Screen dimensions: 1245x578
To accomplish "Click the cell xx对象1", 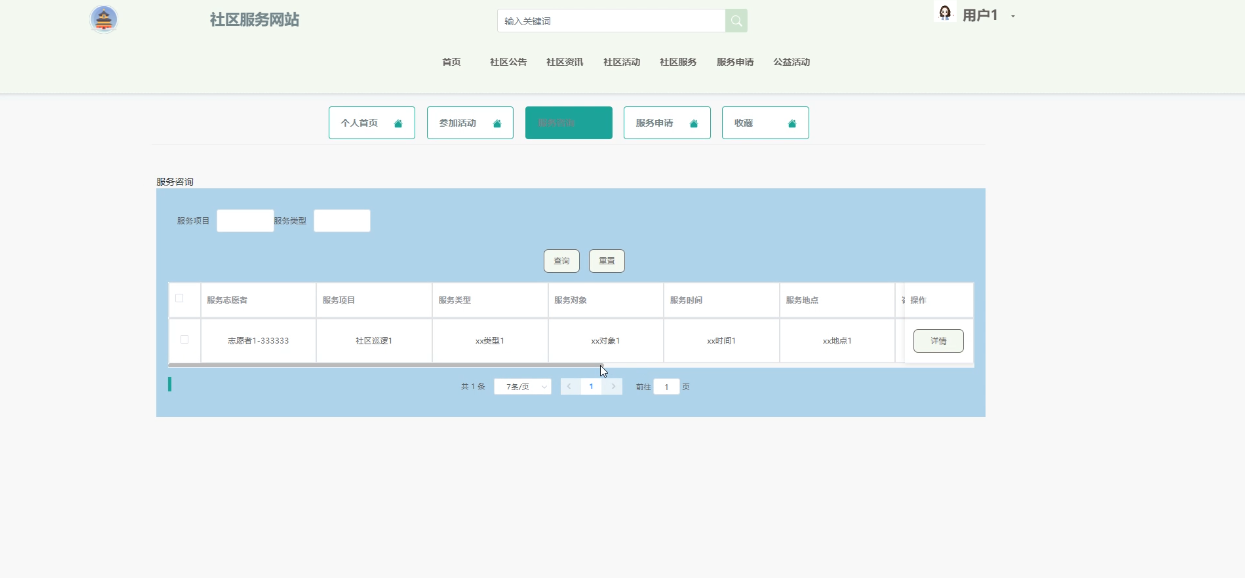I will [x=606, y=341].
